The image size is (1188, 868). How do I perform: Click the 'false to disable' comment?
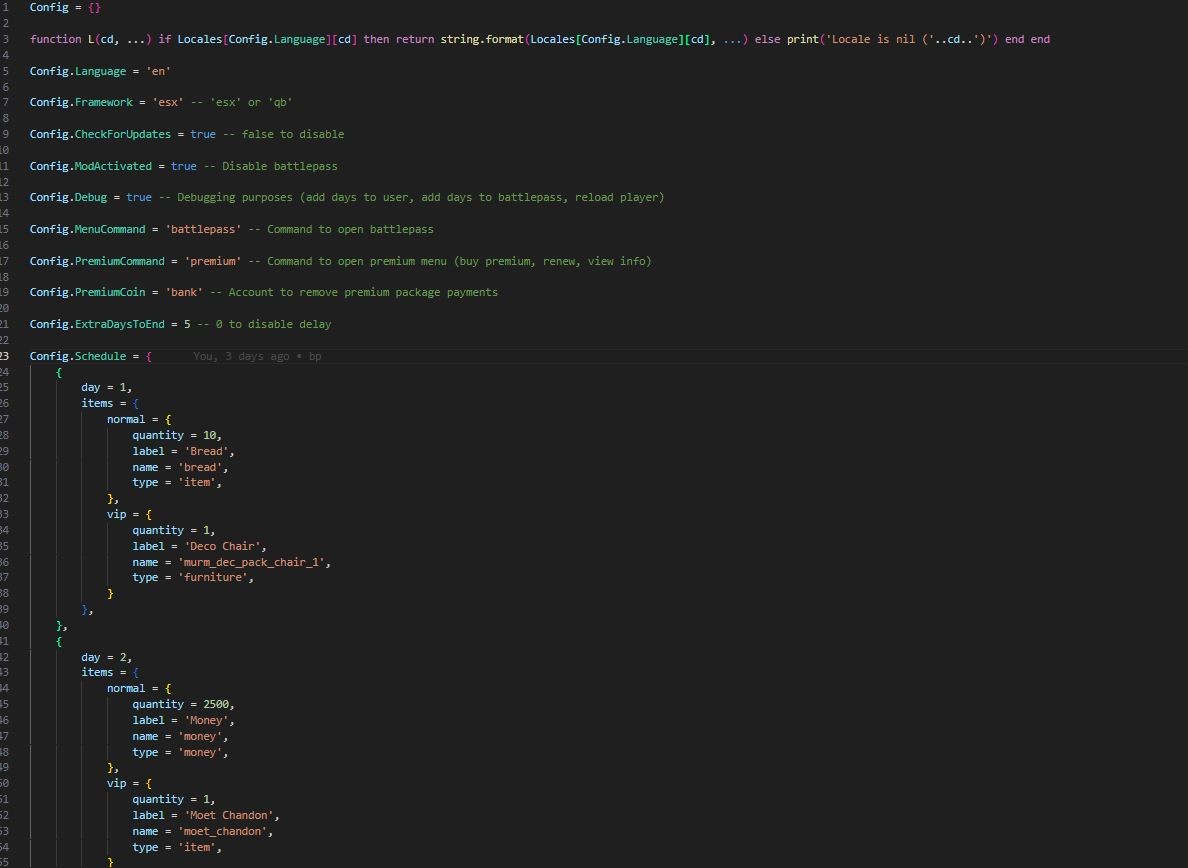click(x=292, y=134)
